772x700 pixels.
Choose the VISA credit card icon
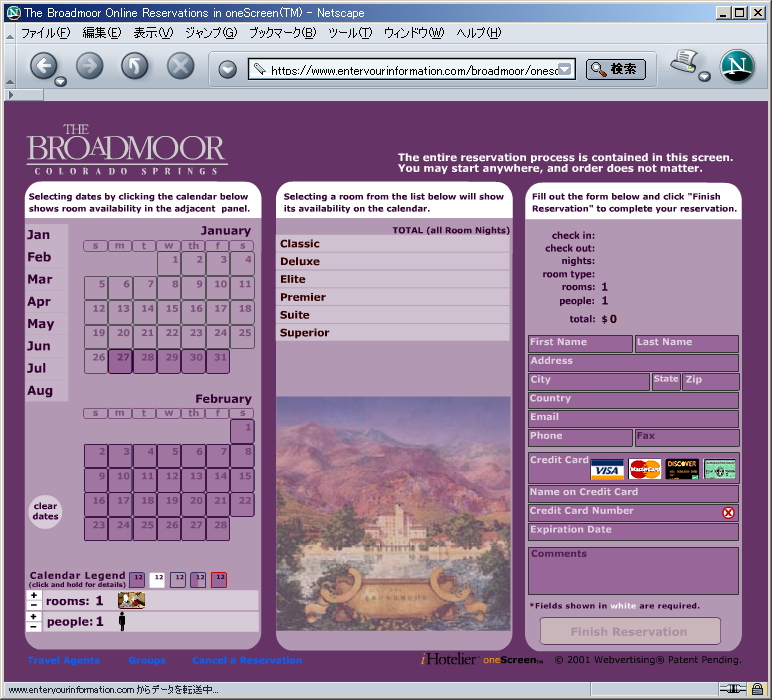click(x=607, y=469)
